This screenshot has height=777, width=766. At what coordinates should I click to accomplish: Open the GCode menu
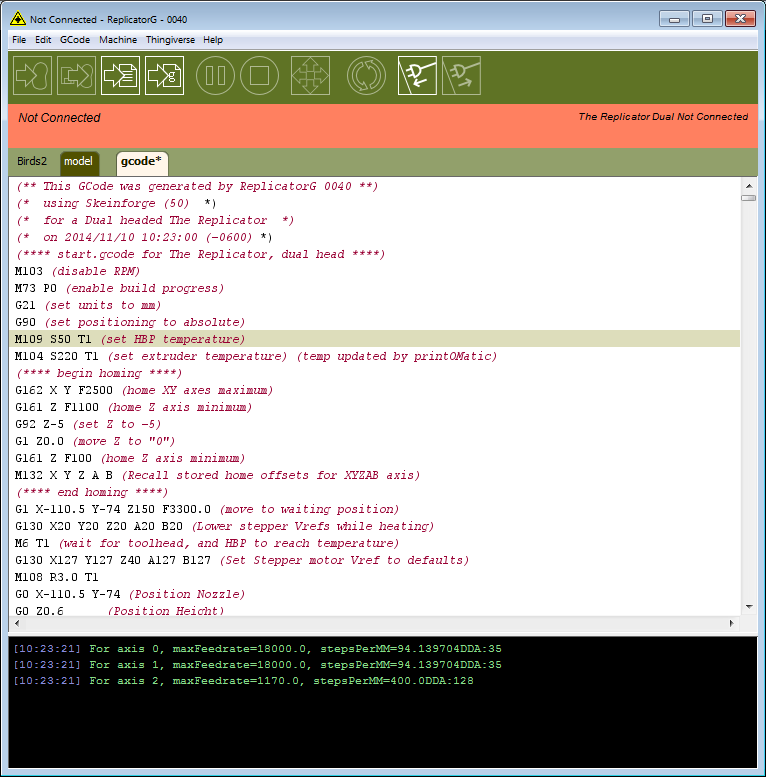click(75, 40)
